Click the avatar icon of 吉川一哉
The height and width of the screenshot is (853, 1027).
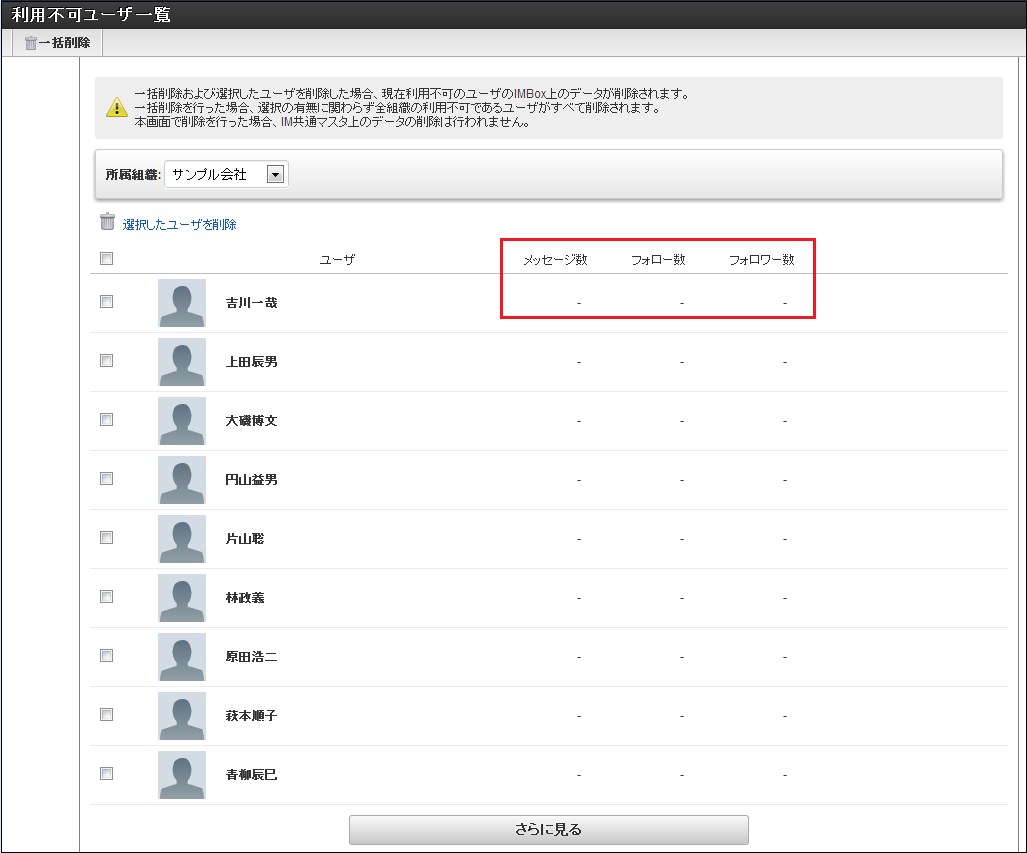182,303
